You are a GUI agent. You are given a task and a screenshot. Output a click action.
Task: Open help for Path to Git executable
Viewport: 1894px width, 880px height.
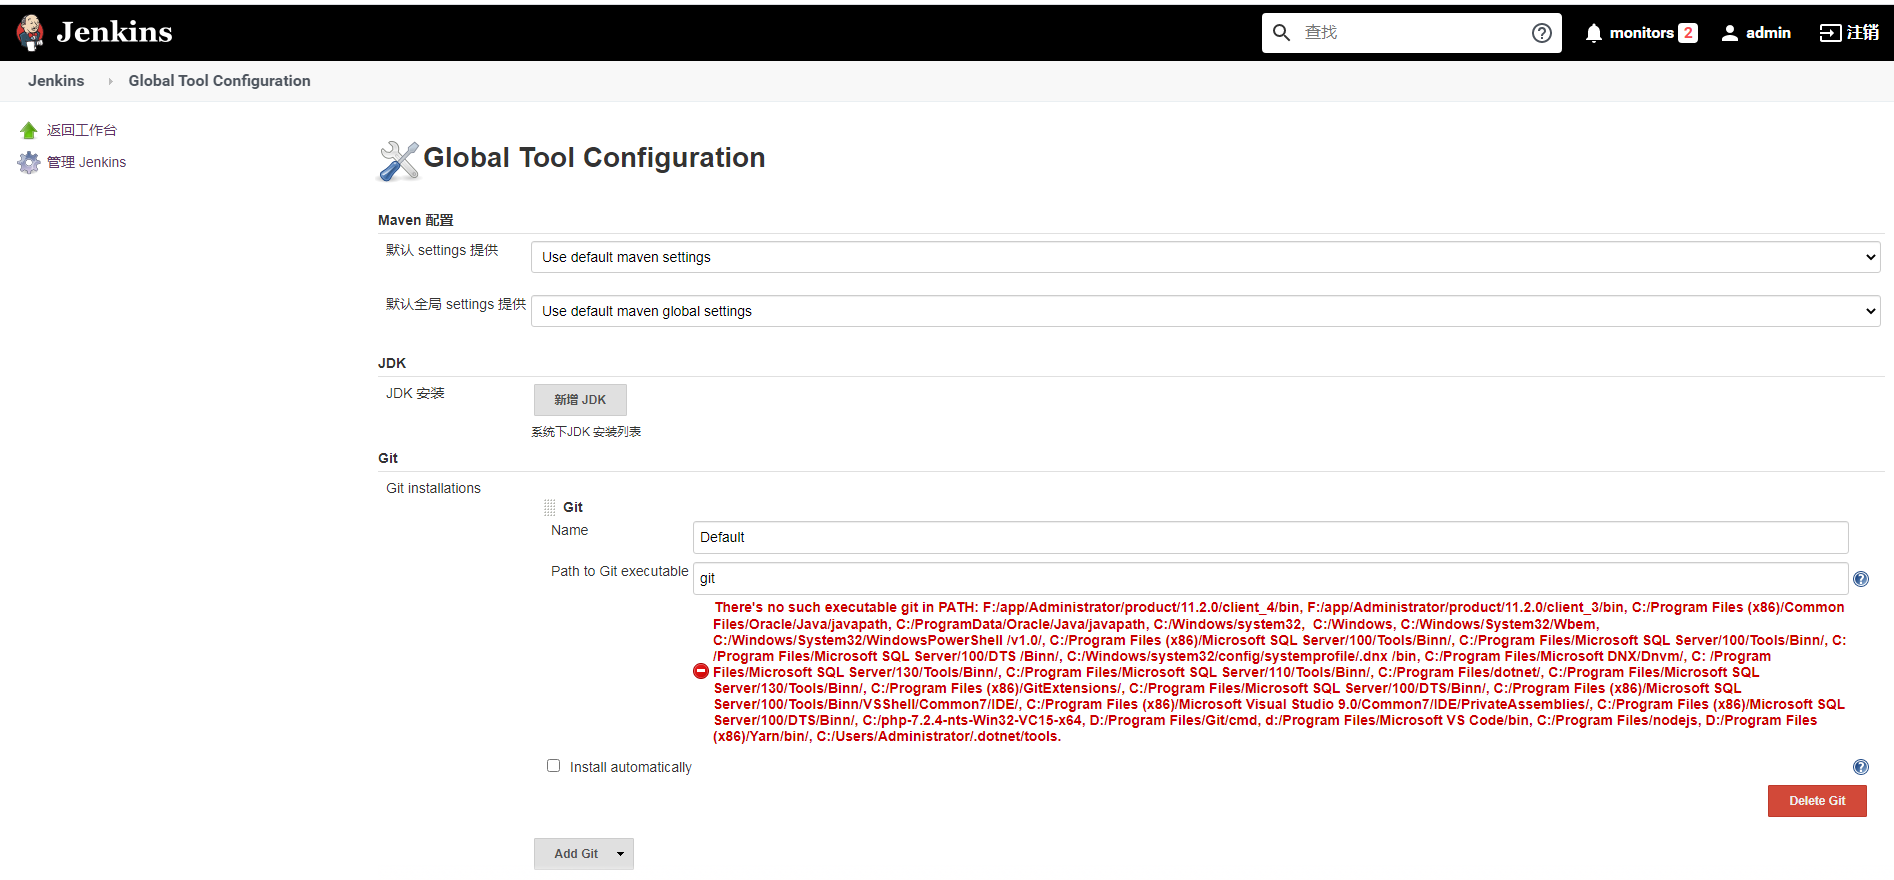click(1861, 579)
